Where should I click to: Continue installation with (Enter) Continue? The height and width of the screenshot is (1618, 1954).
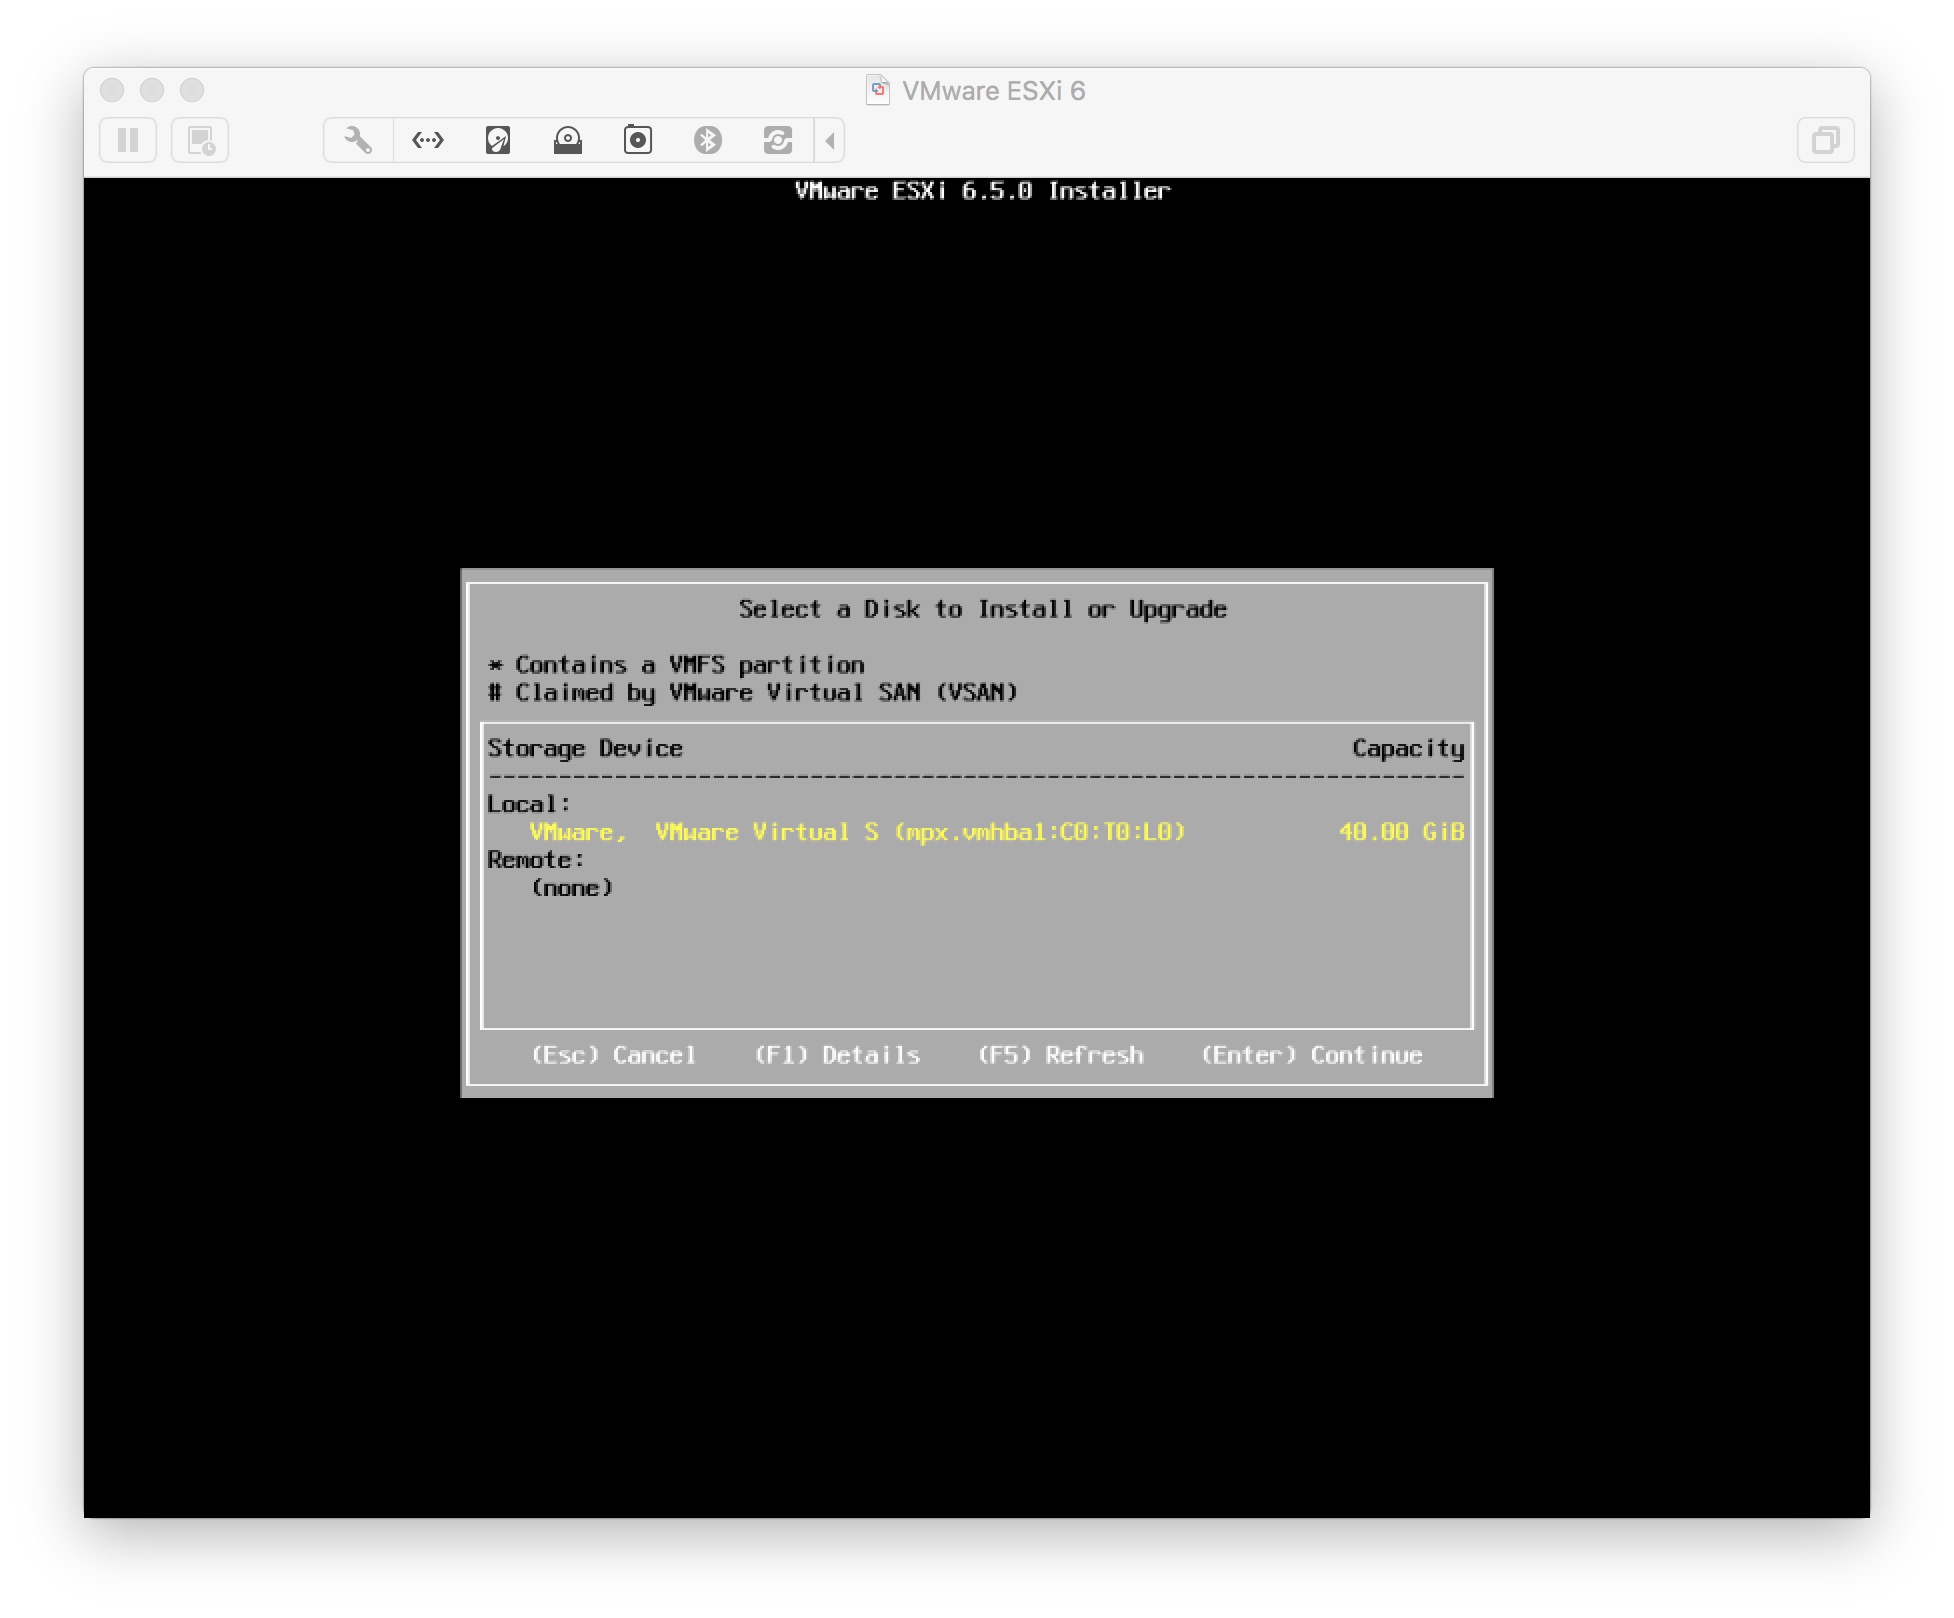[1311, 1054]
